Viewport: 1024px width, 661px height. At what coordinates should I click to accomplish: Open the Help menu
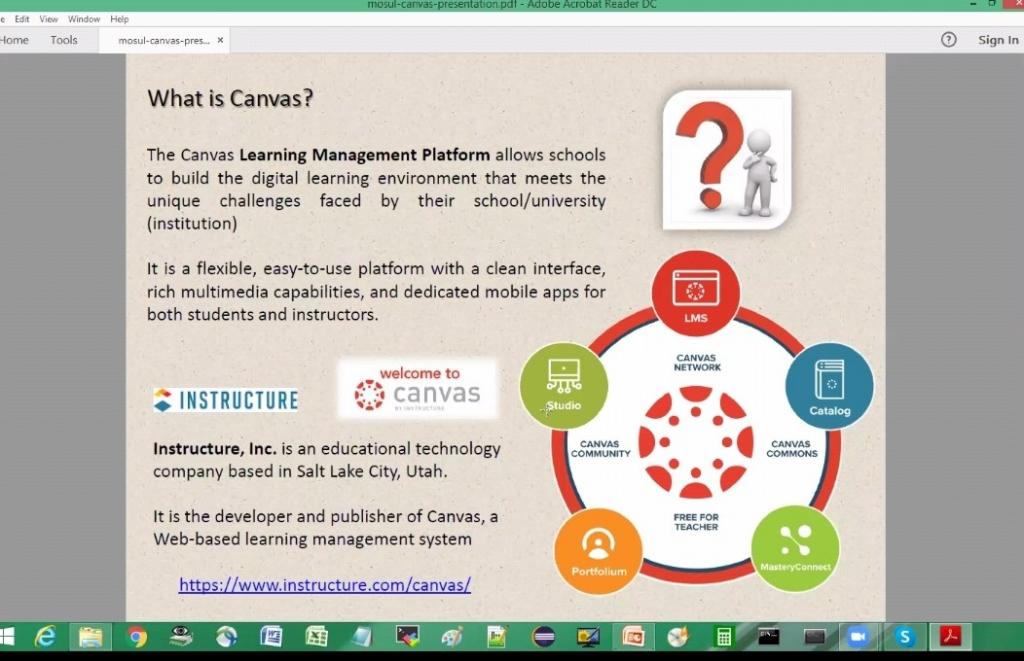click(119, 19)
